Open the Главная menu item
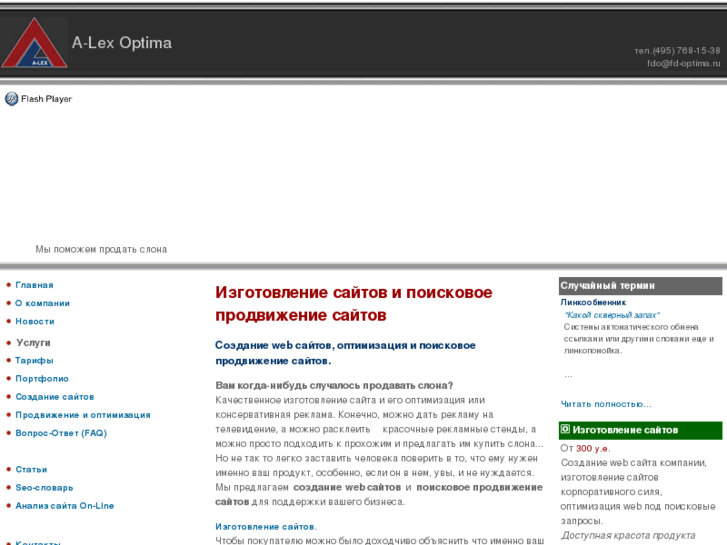Viewport: 727px width, 545px height. [x=34, y=285]
